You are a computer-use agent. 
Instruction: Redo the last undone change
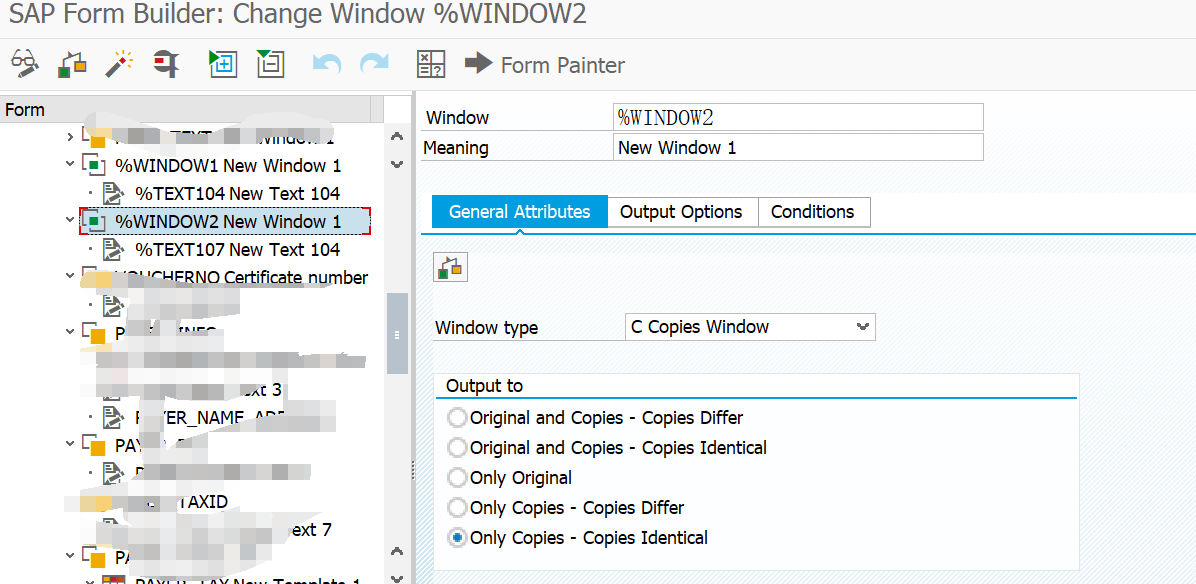click(x=375, y=64)
